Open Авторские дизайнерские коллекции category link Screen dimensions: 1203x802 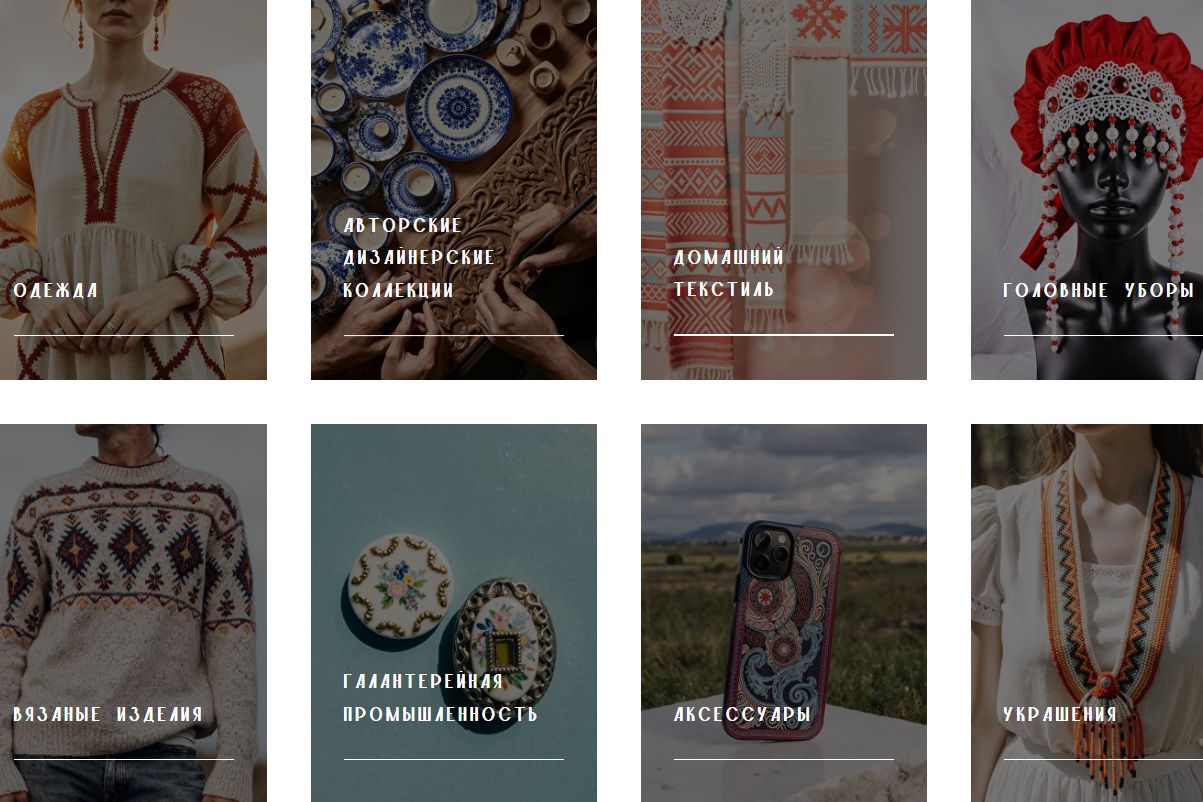[x=419, y=258]
